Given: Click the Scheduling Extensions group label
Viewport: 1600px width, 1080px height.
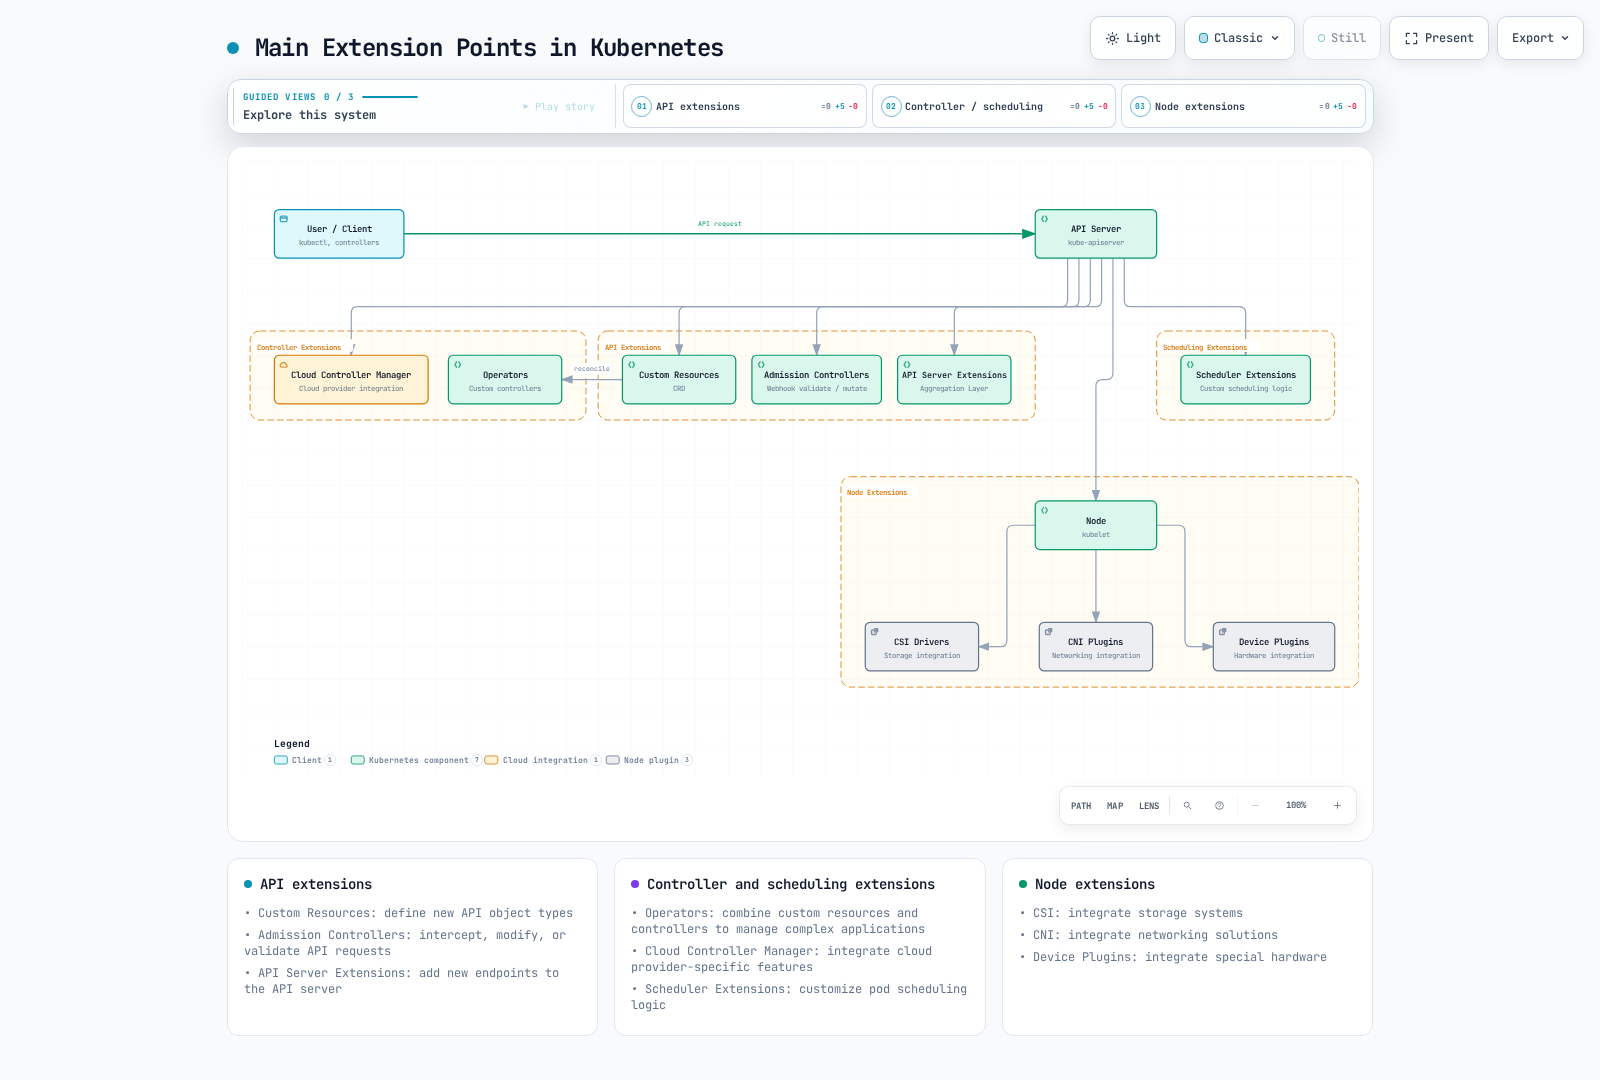Looking at the screenshot, I should click(1205, 348).
